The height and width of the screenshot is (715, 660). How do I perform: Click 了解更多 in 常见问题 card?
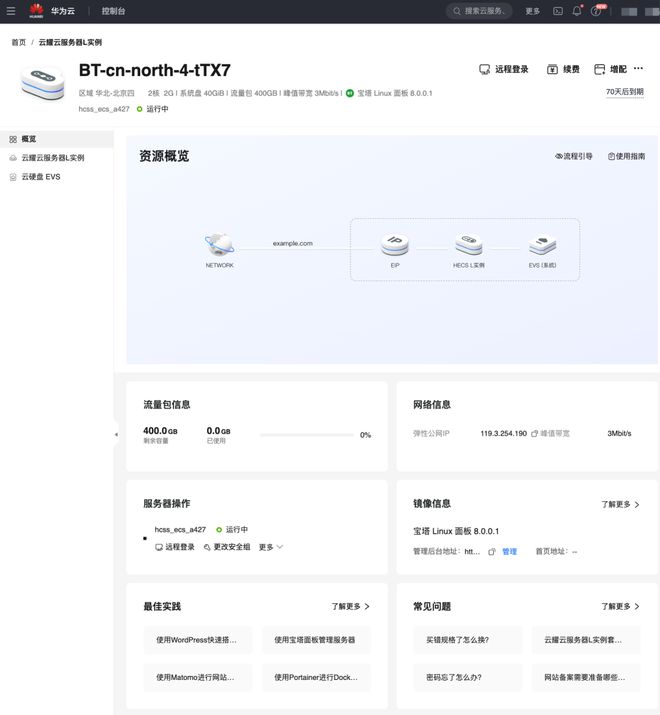pos(620,606)
